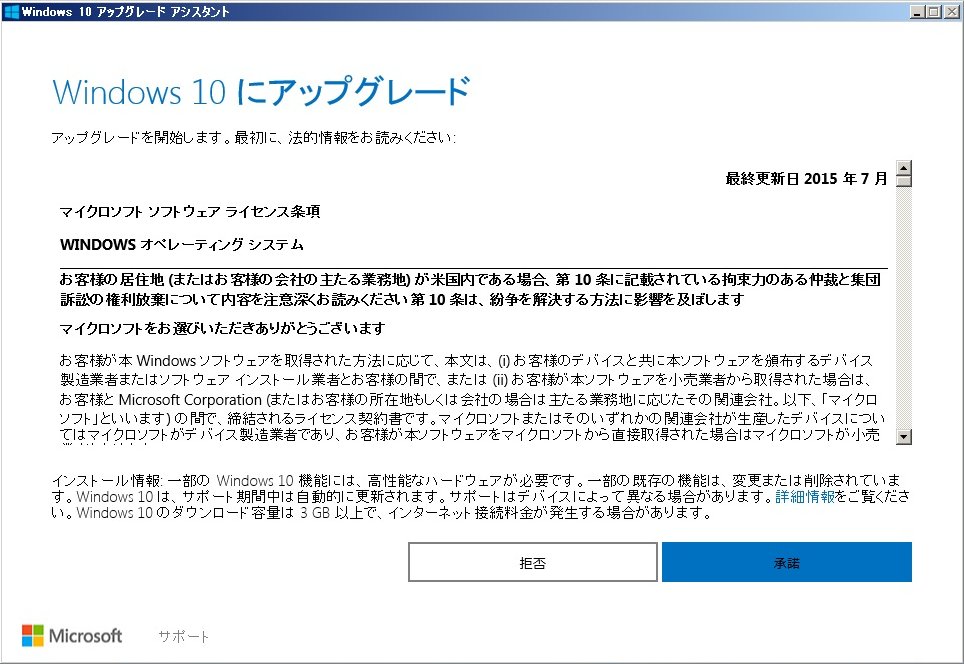Click the empty scrollbar track below the thumb
The image size is (964, 664).
(x=903, y=307)
